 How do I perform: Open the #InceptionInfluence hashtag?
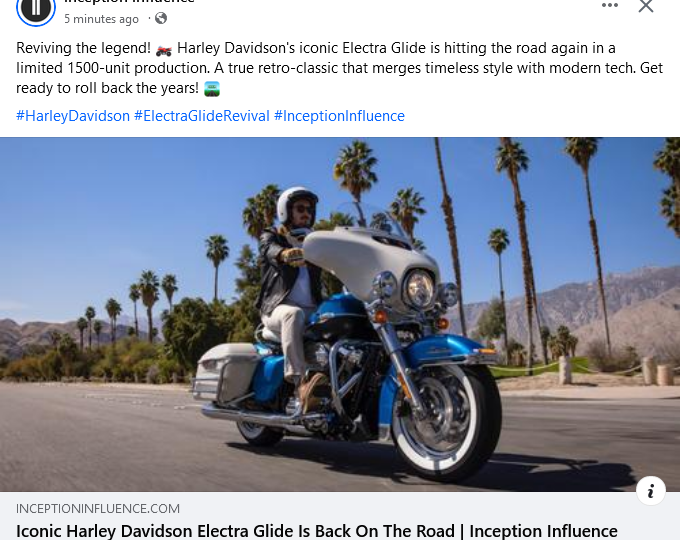(x=339, y=116)
